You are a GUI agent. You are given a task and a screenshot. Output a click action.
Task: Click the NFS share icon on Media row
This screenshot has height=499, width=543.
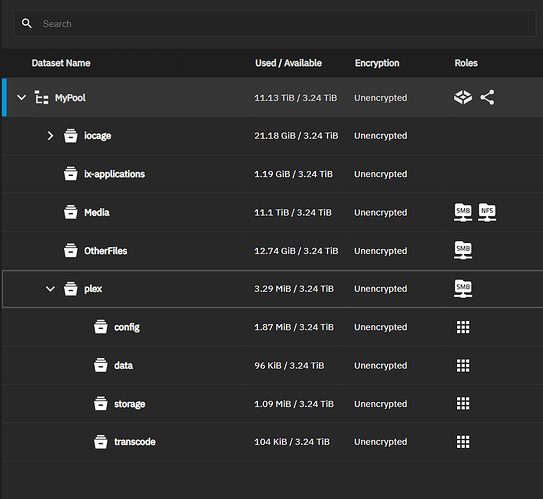pos(487,212)
